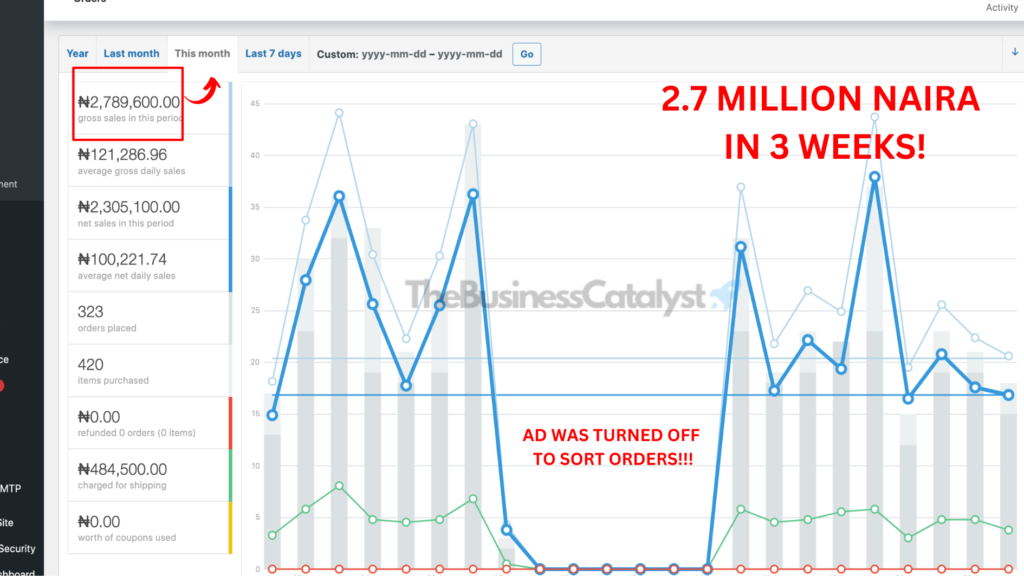Viewport: 1024px width, 576px height.
Task: Highlight average gross daily sales series
Action: coord(150,161)
